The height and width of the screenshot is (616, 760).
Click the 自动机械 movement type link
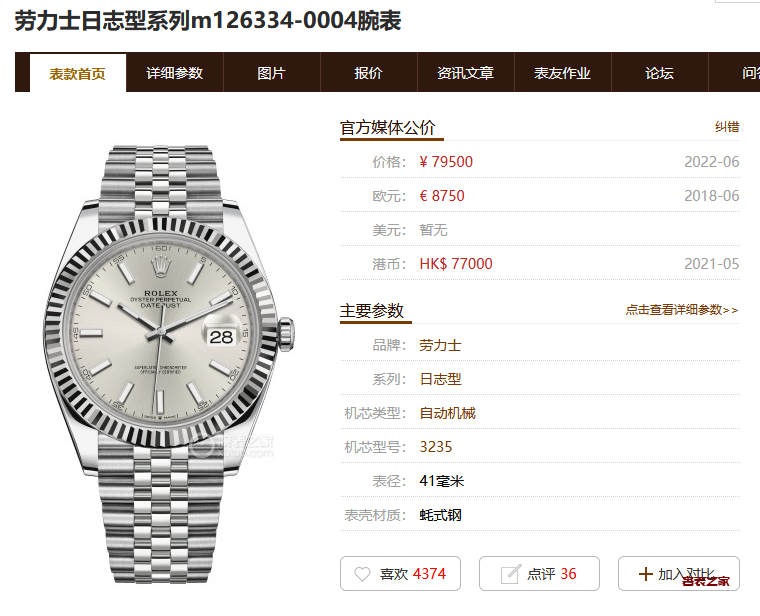(x=447, y=413)
